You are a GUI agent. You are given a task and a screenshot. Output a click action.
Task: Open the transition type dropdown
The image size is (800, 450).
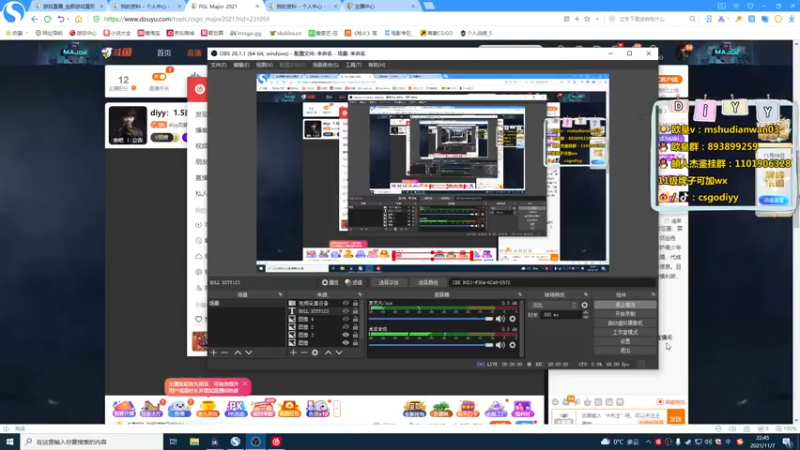[554, 305]
